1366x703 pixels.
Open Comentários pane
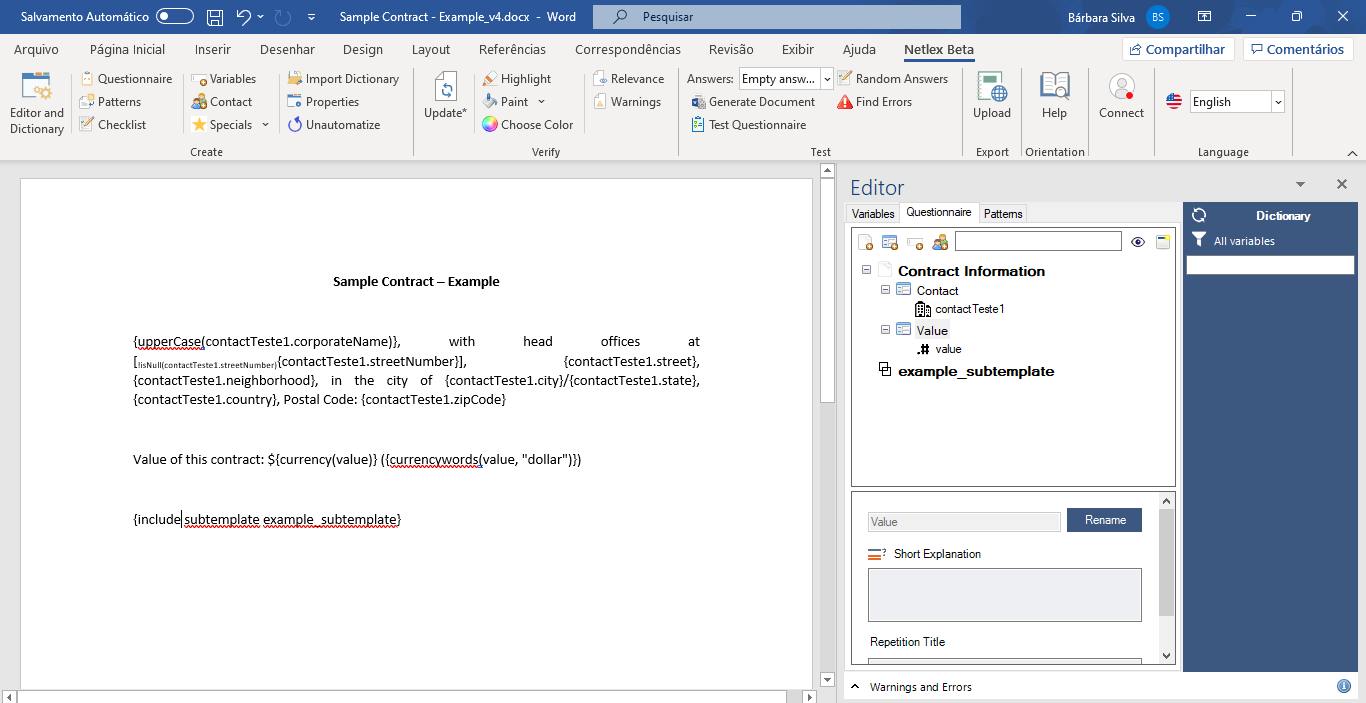(1298, 49)
